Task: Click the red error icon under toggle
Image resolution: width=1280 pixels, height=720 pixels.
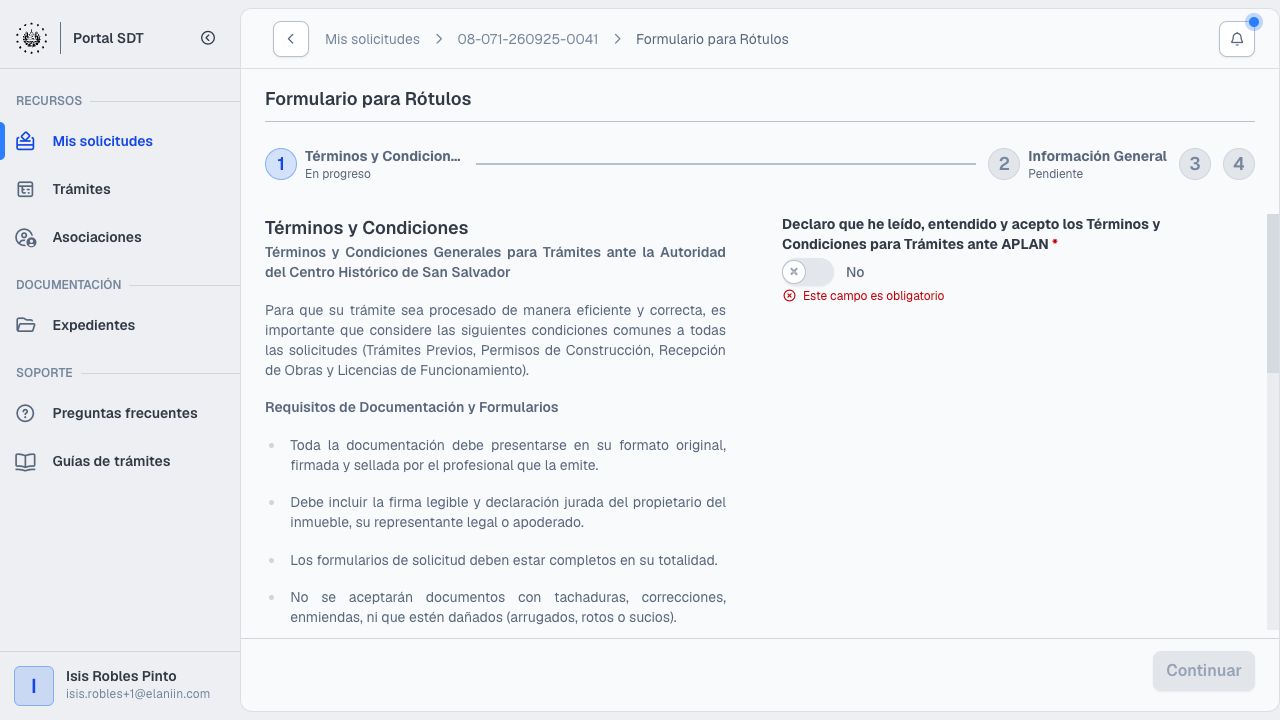Action: pyautogui.click(x=789, y=296)
